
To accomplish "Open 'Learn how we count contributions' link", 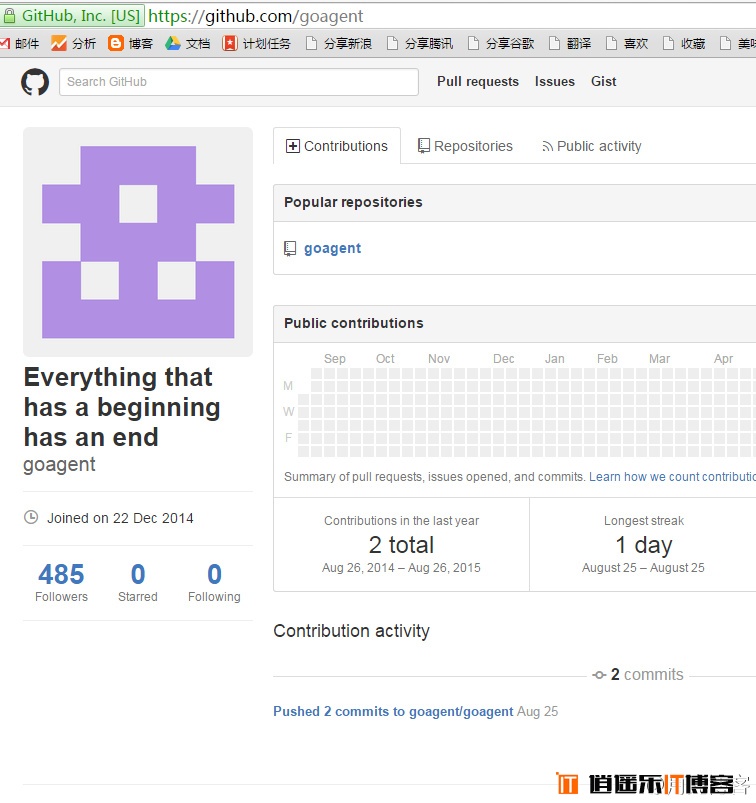I will pyautogui.click(x=672, y=477).
